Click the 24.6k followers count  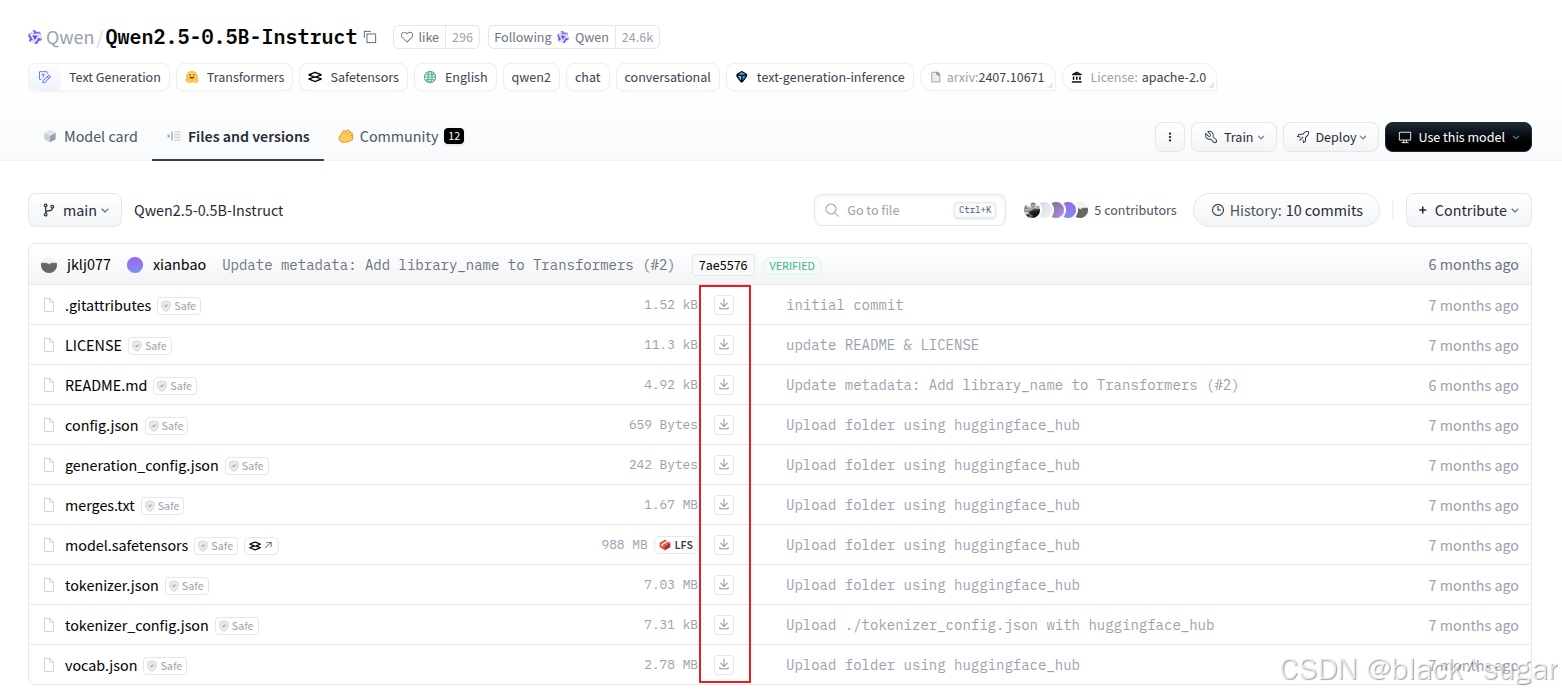[637, 38]
